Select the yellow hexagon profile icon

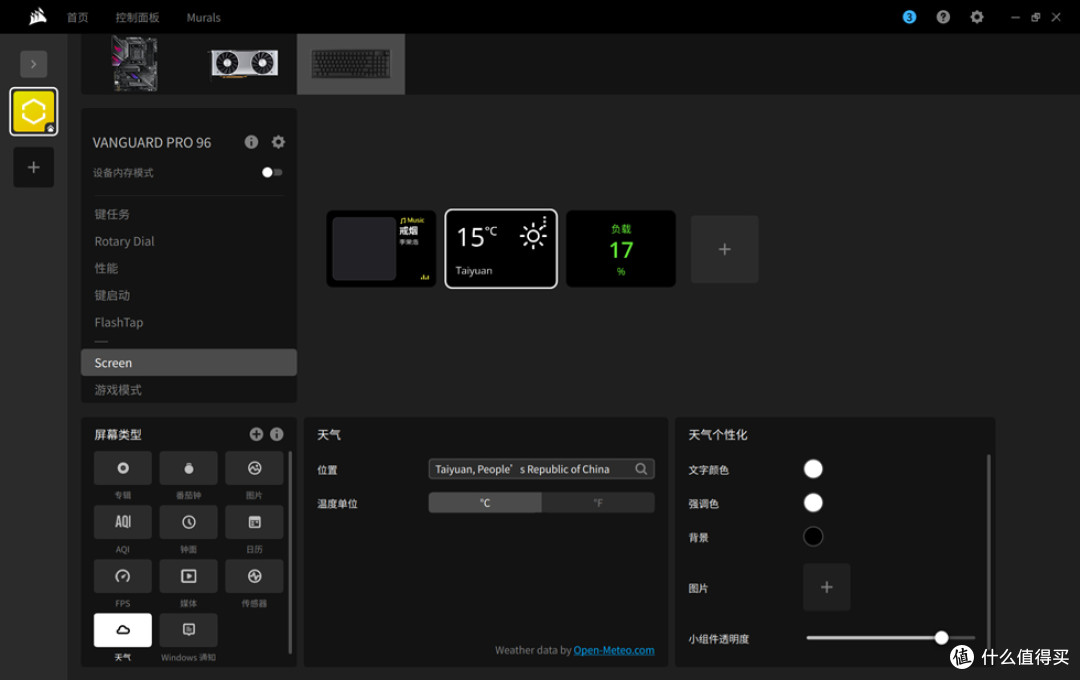pyautogui.click(x=34, y=112)
